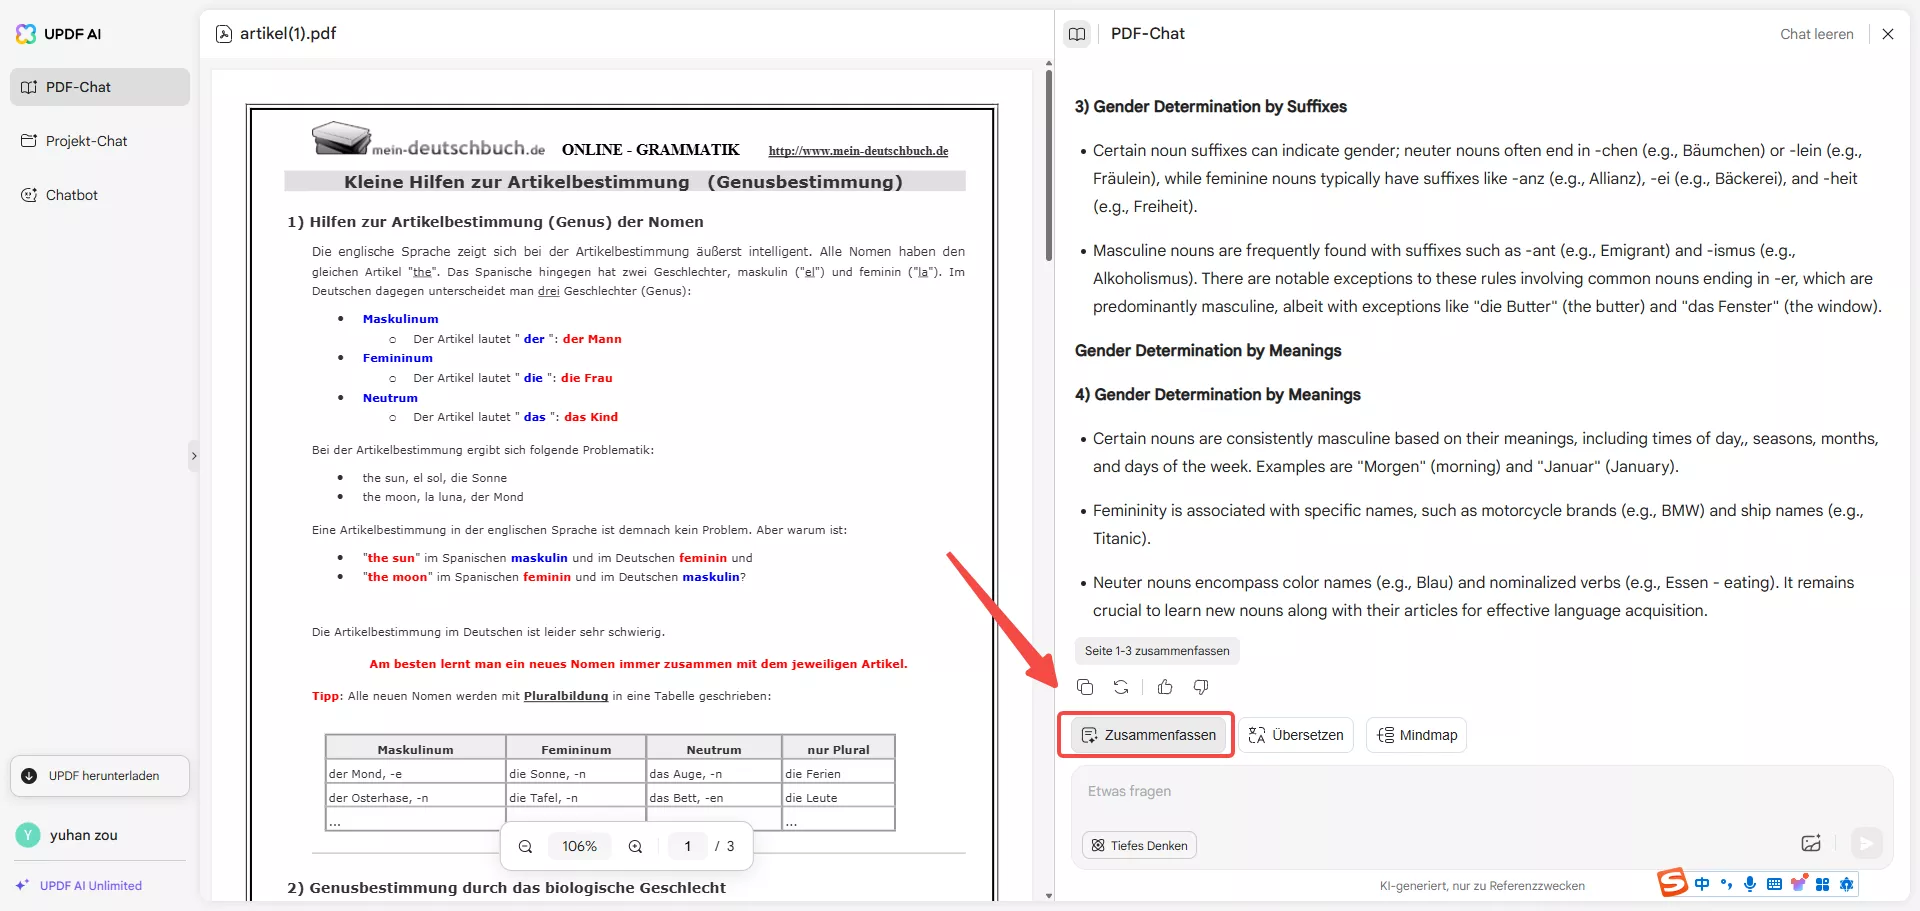The image size is (1920, 911).
Task: Toggle the IME punctuation mode icon
Action: 1726,884
